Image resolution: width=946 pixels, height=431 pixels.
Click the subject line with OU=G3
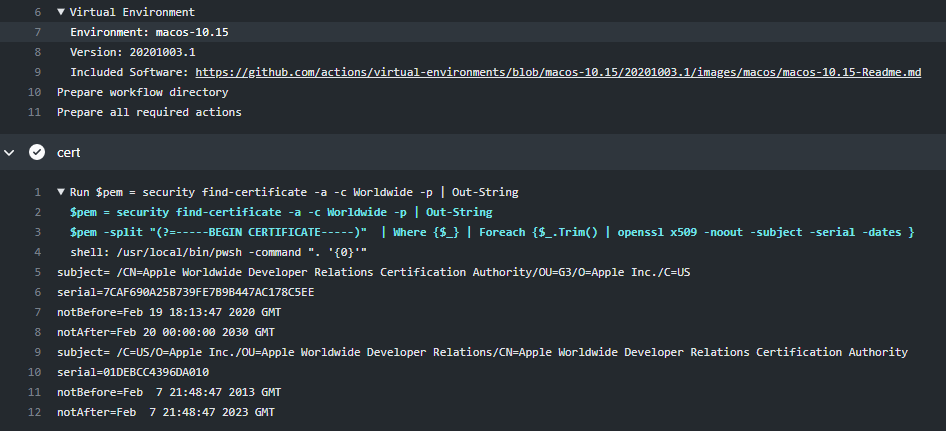pyautogui.click(x=373, y=272)
